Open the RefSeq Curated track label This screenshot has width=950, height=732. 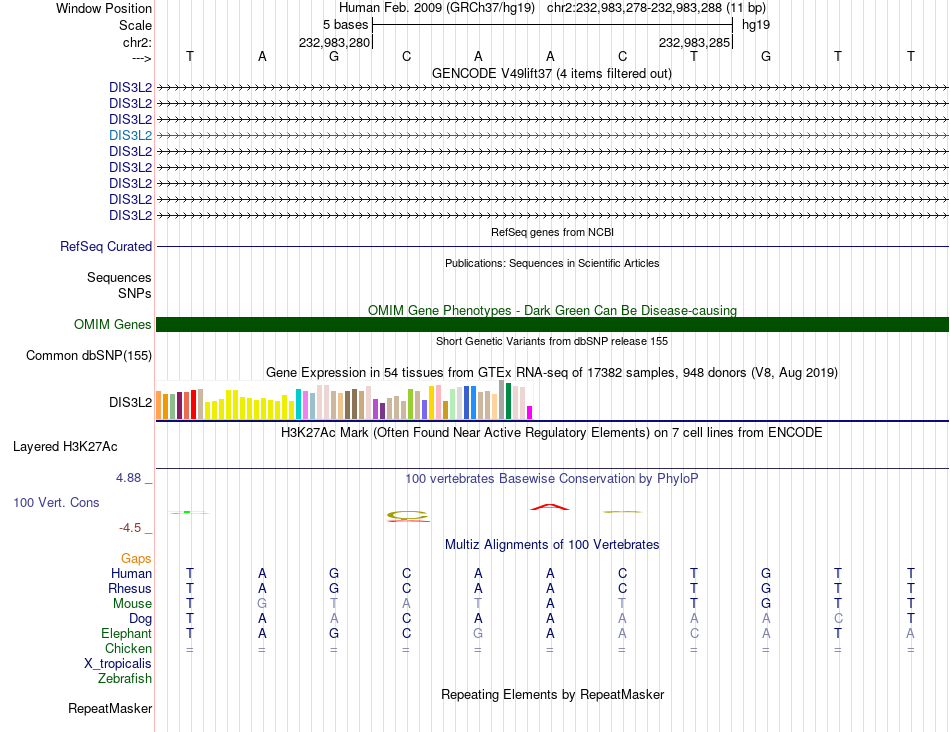[x=105, y=247]
